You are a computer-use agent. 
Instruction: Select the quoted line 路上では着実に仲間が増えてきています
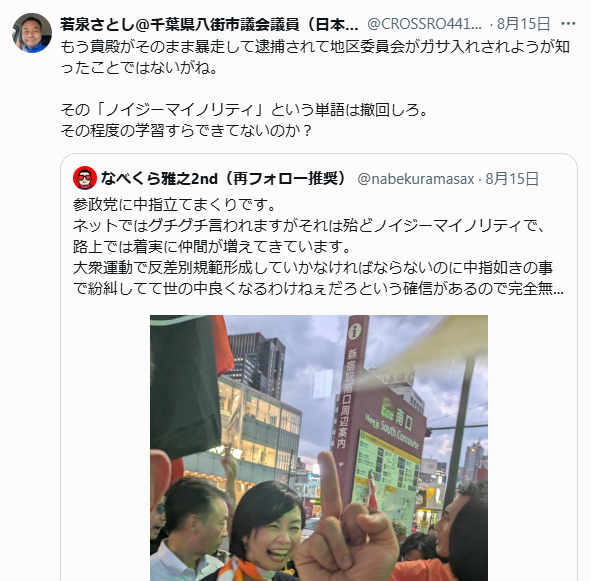click(x=211, y=247)
